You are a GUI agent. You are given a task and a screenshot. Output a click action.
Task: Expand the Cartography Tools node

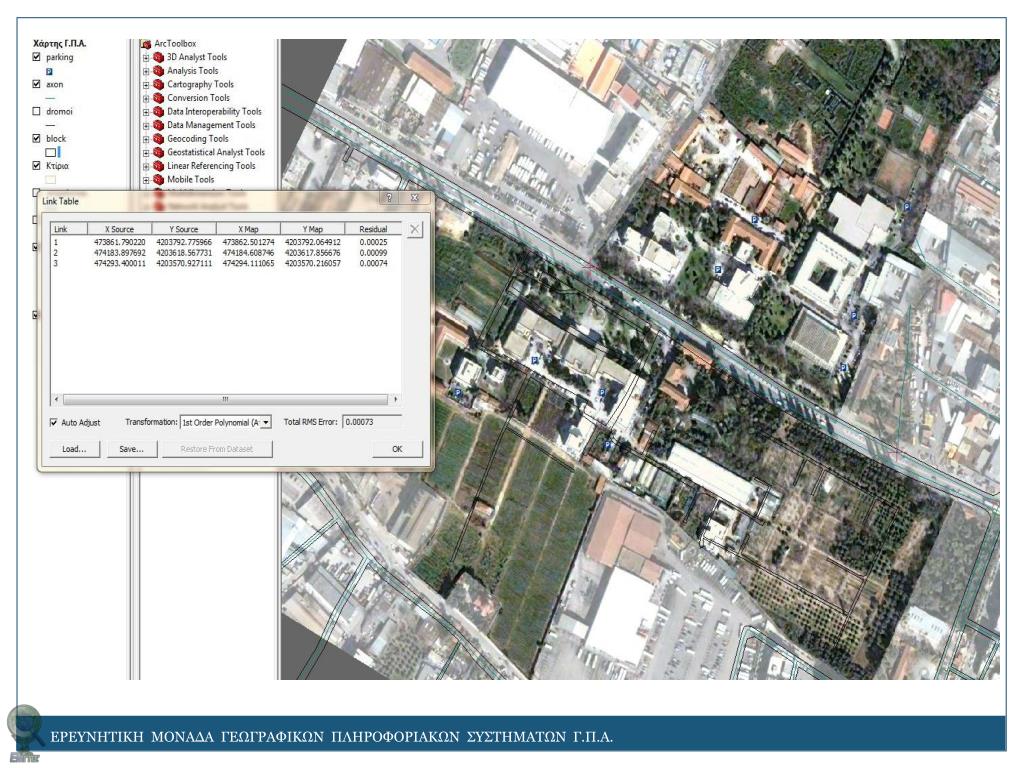click(146, 85)
